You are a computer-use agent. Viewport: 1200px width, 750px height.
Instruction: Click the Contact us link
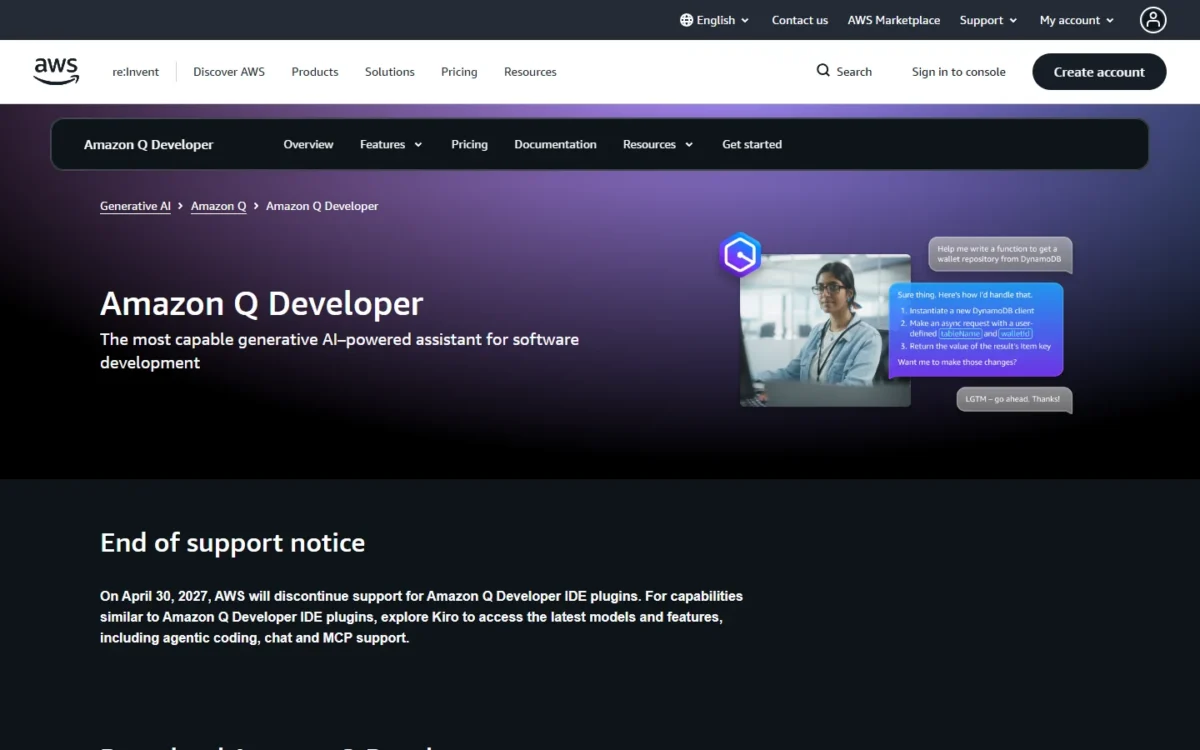coord(800,20)
